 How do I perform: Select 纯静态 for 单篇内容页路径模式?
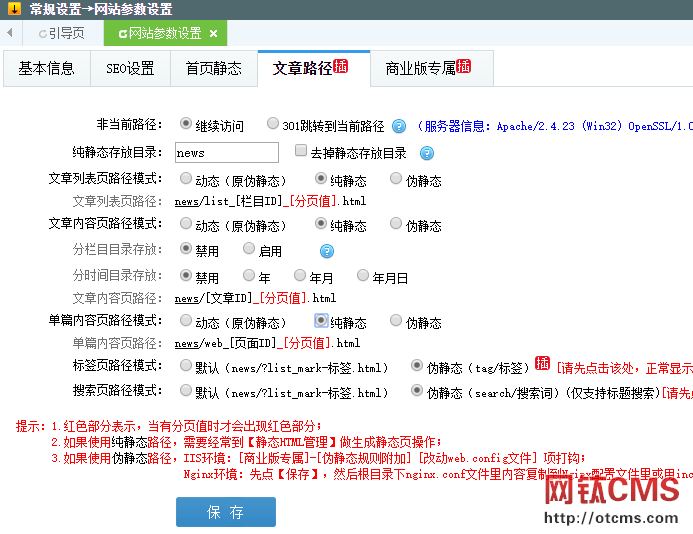[x=321, y=320]
